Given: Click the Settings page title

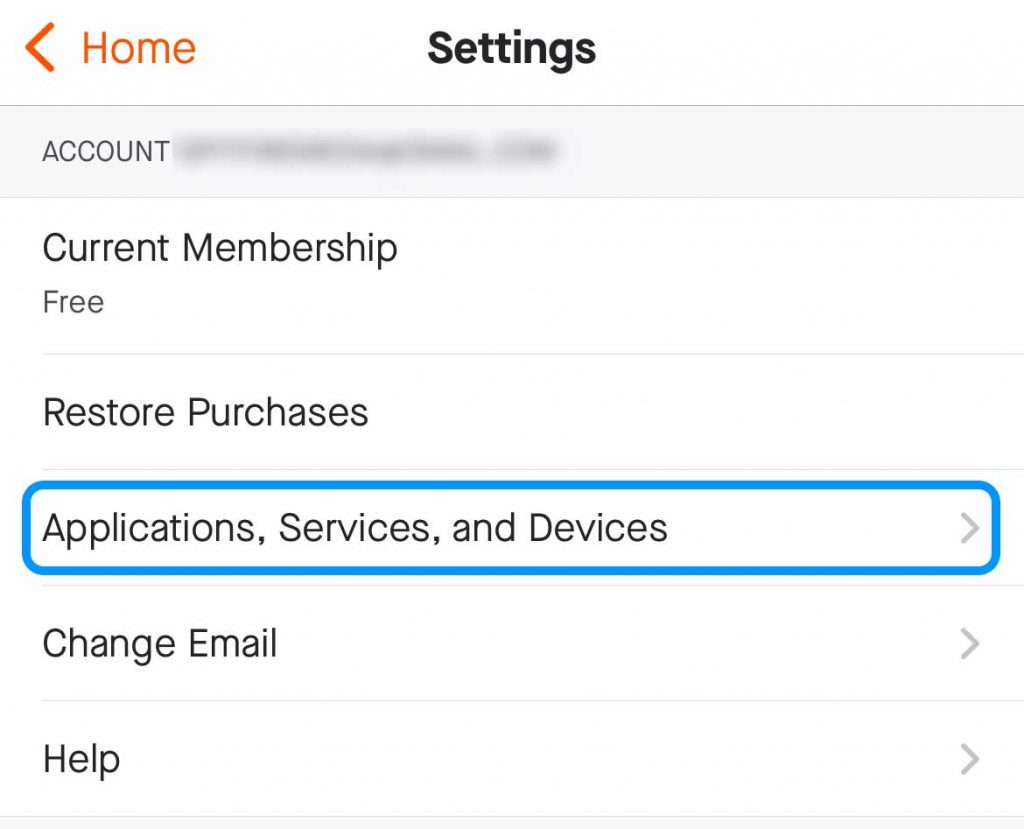Looking at the screenshot, I should click(x=511, y=48).
